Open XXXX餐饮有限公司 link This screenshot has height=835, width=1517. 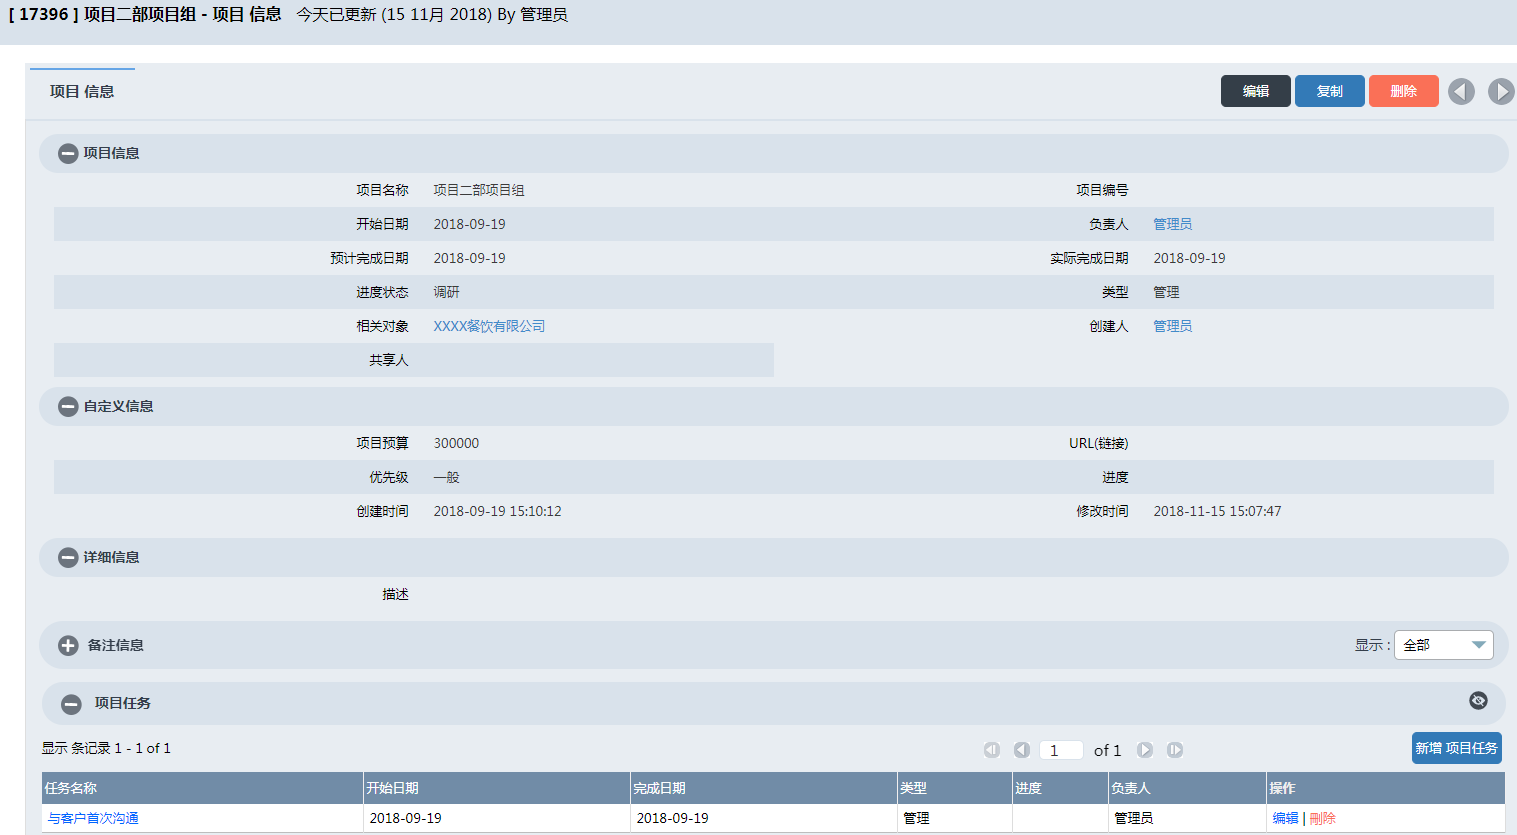click(489, 326)
